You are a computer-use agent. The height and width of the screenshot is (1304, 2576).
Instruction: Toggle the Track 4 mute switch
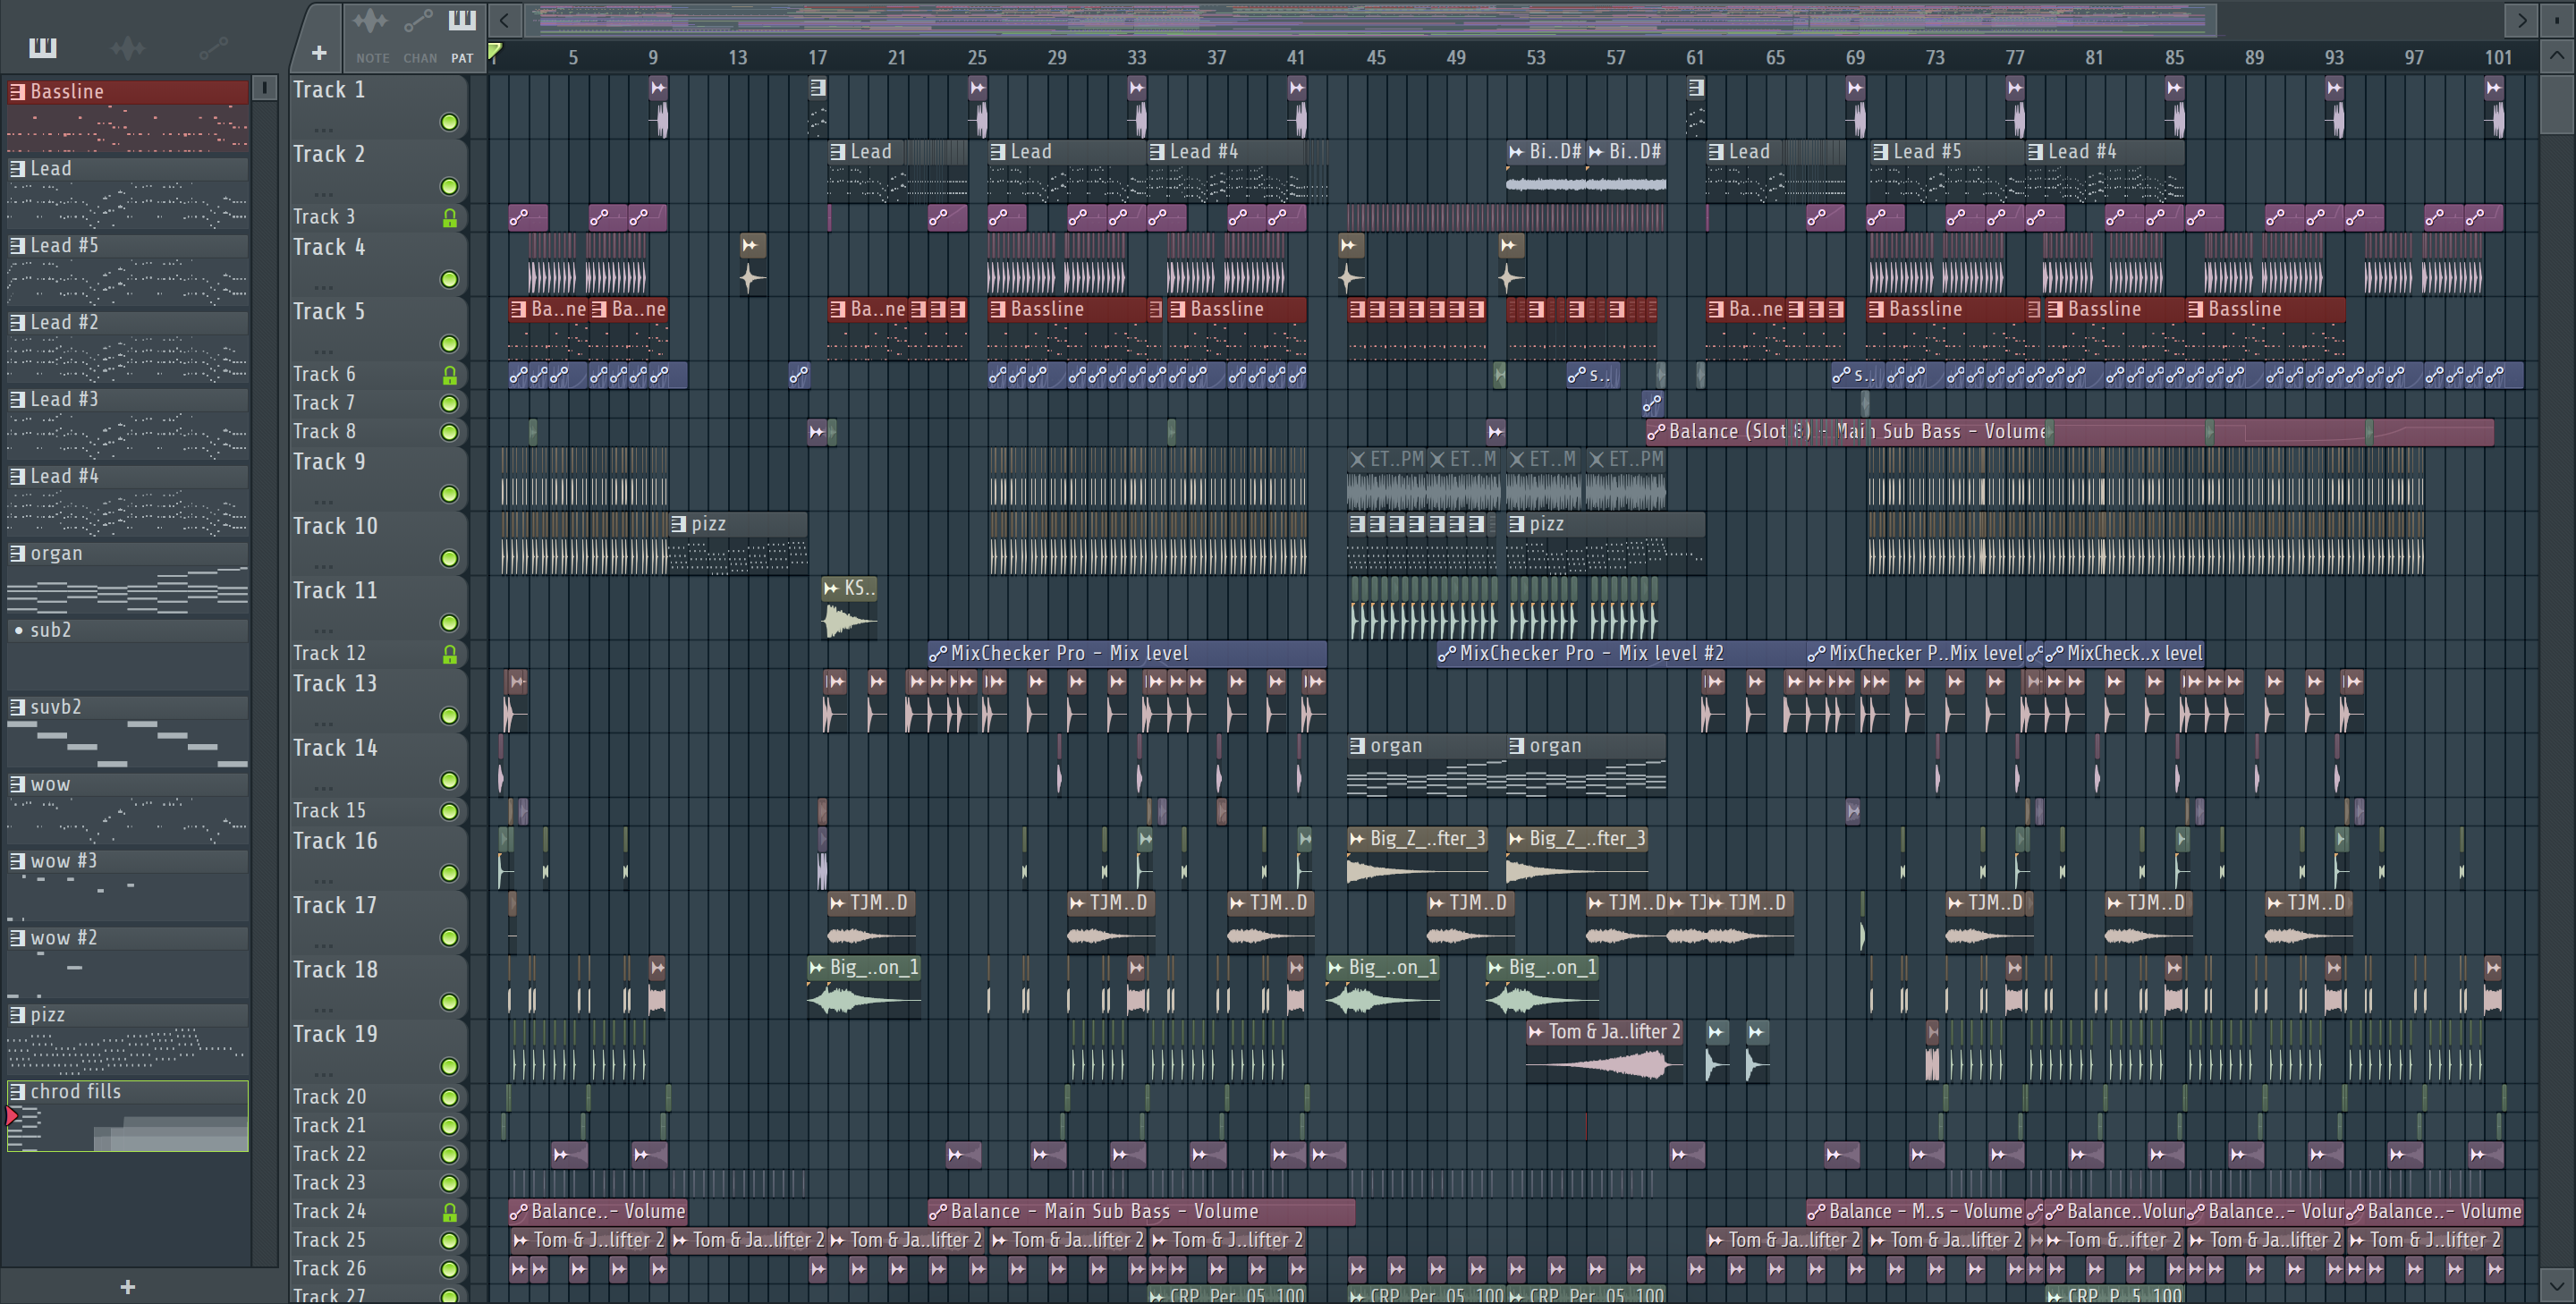pyautogui.click(x=450, y=280)
